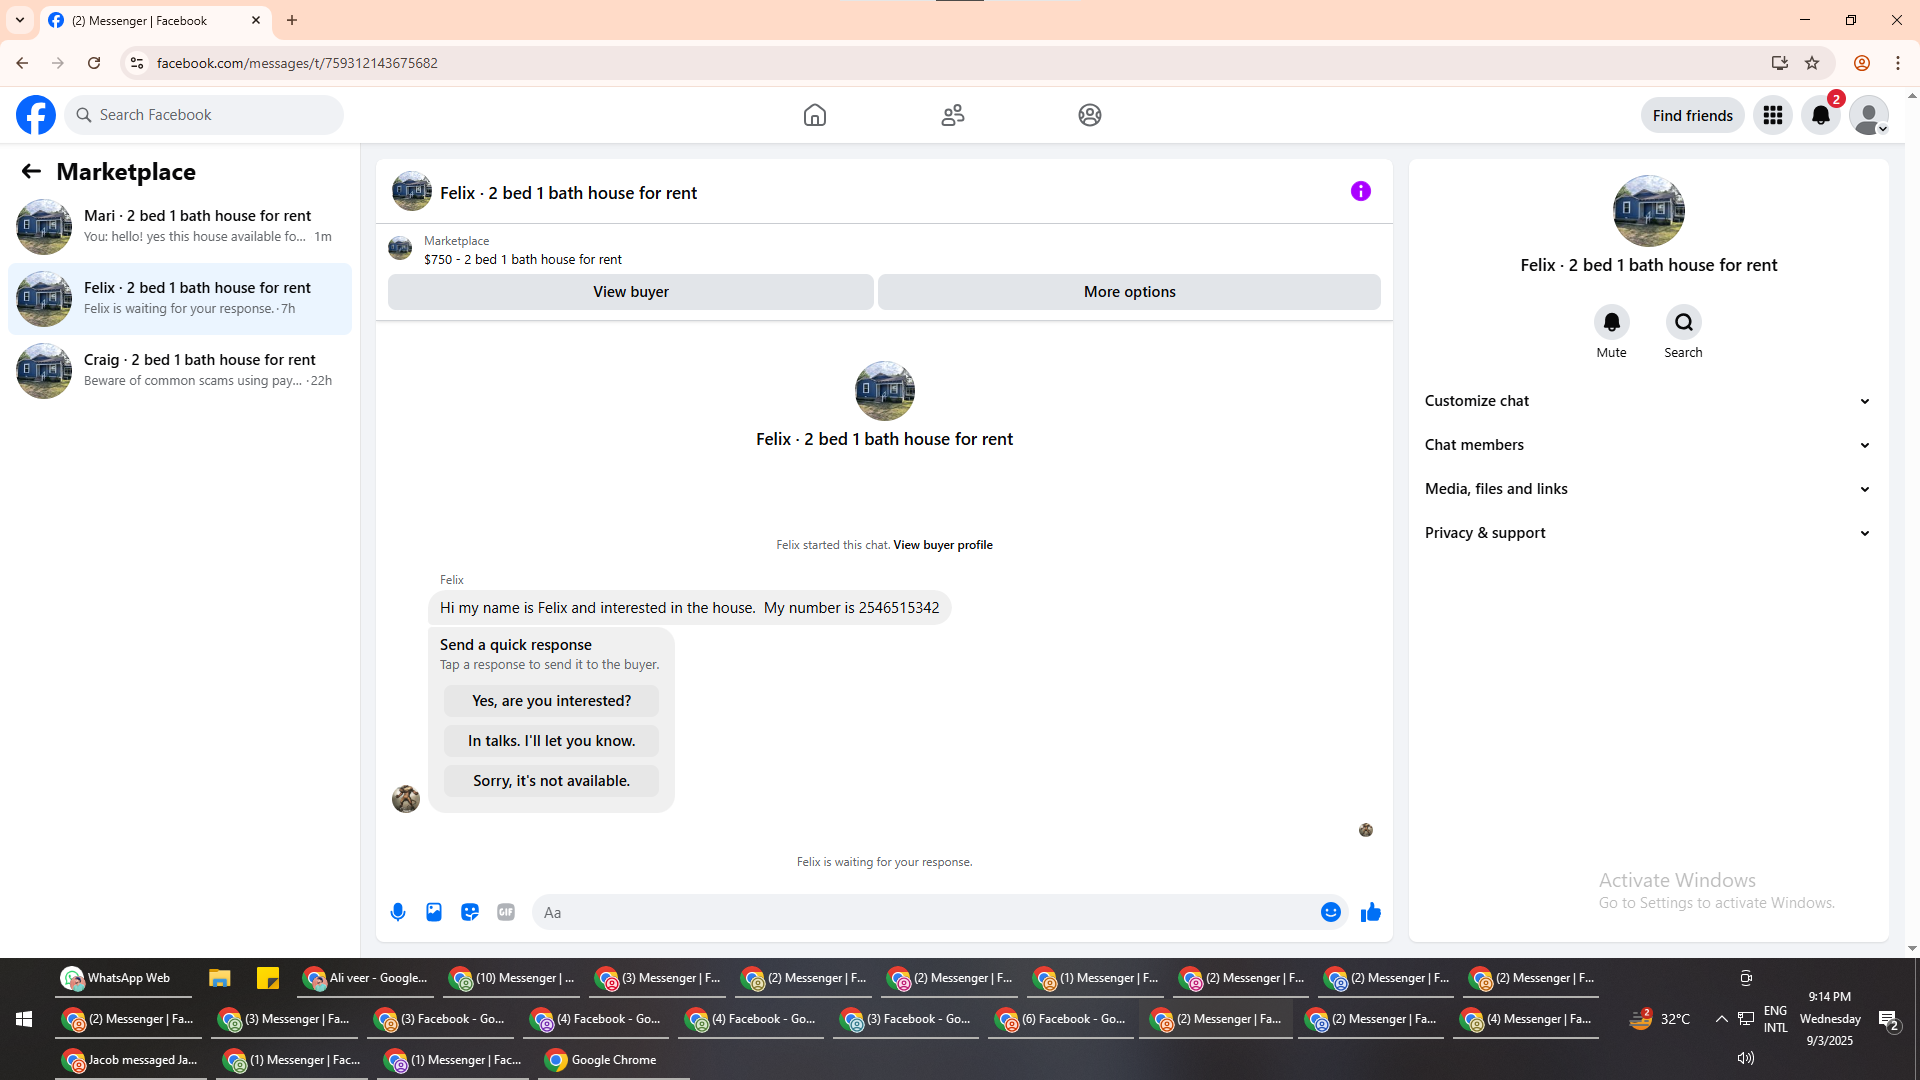Switch to the Messenger | Facebook browser tab
The height and width of the screenshot is (1080, 1920).
click(155, 21)
